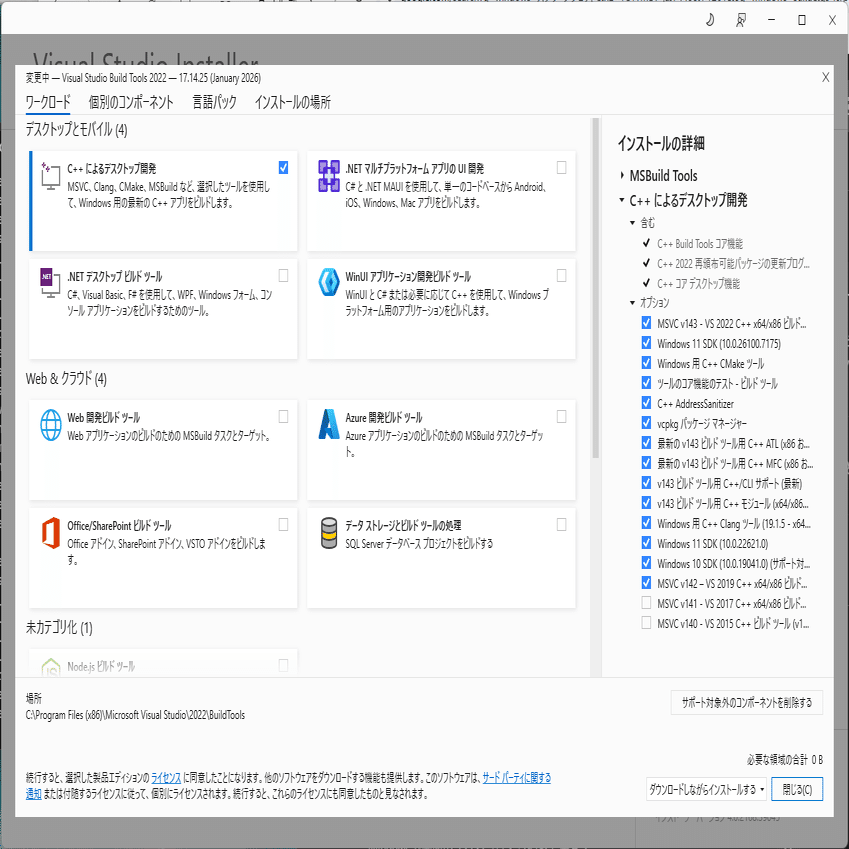
Task: Click サポート対象外のコンポーネントを削除する button
Action: [747, 703]
